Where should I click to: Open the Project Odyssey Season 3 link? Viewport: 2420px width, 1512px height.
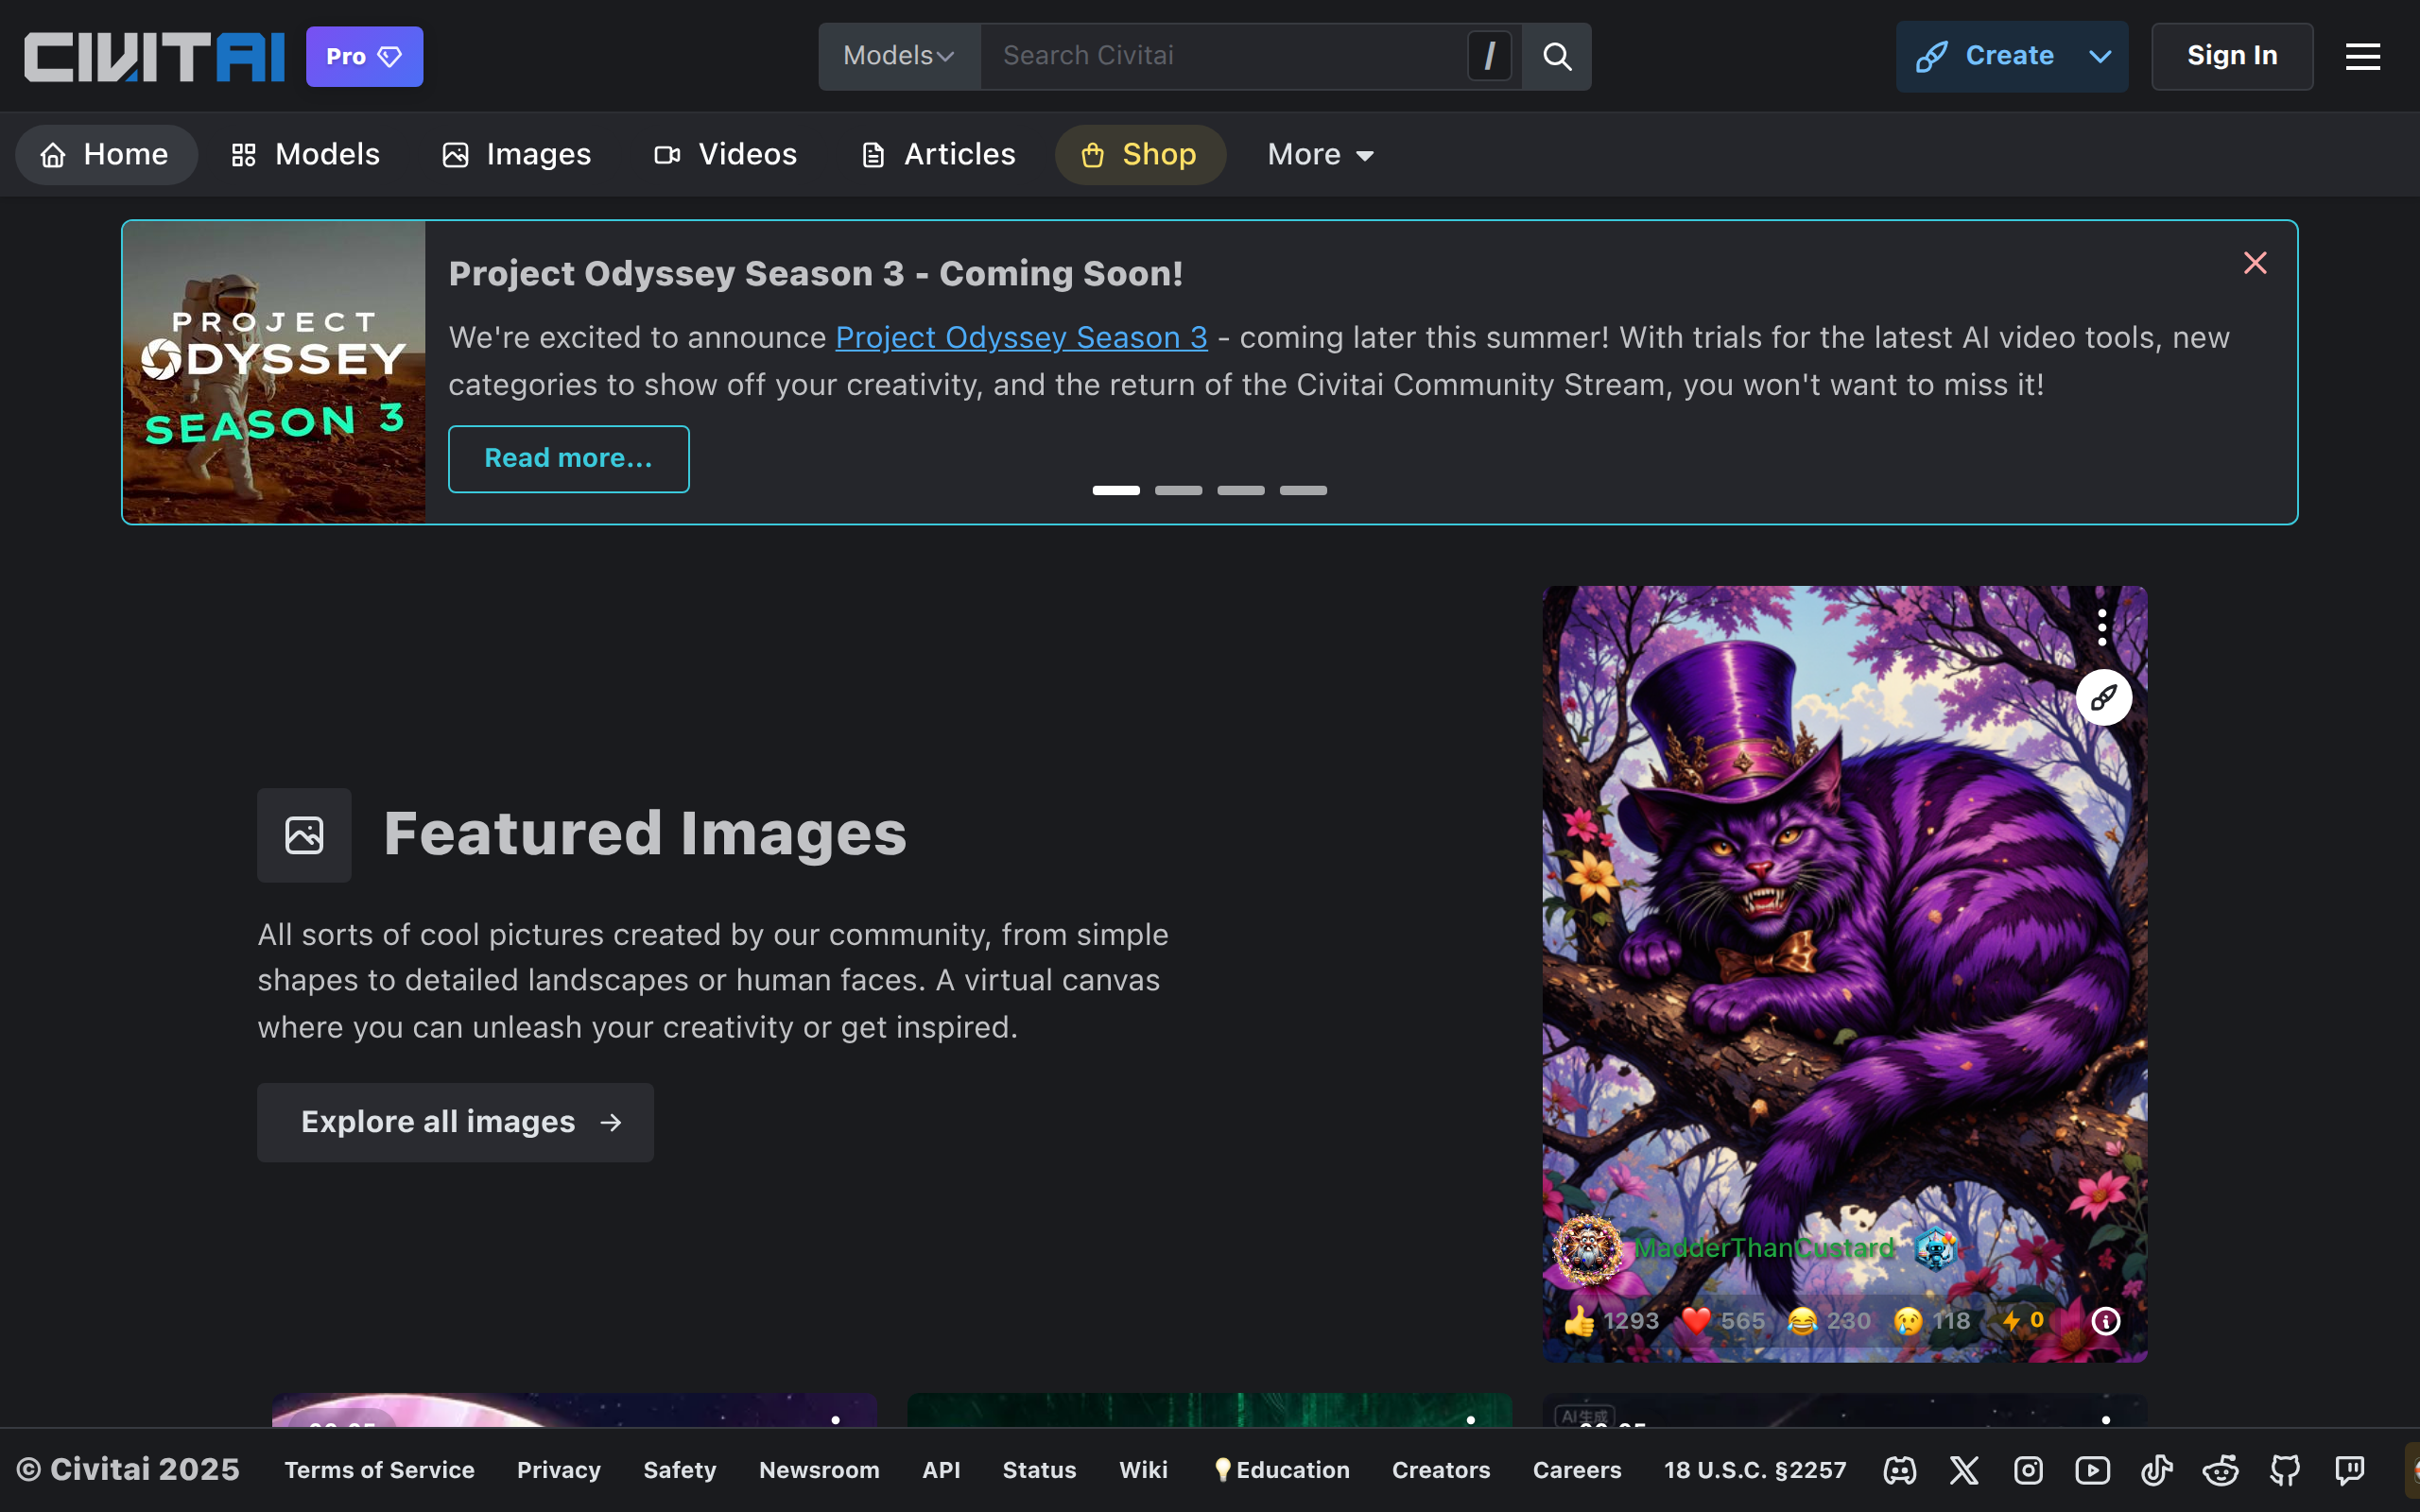(x=1021, y=337)
